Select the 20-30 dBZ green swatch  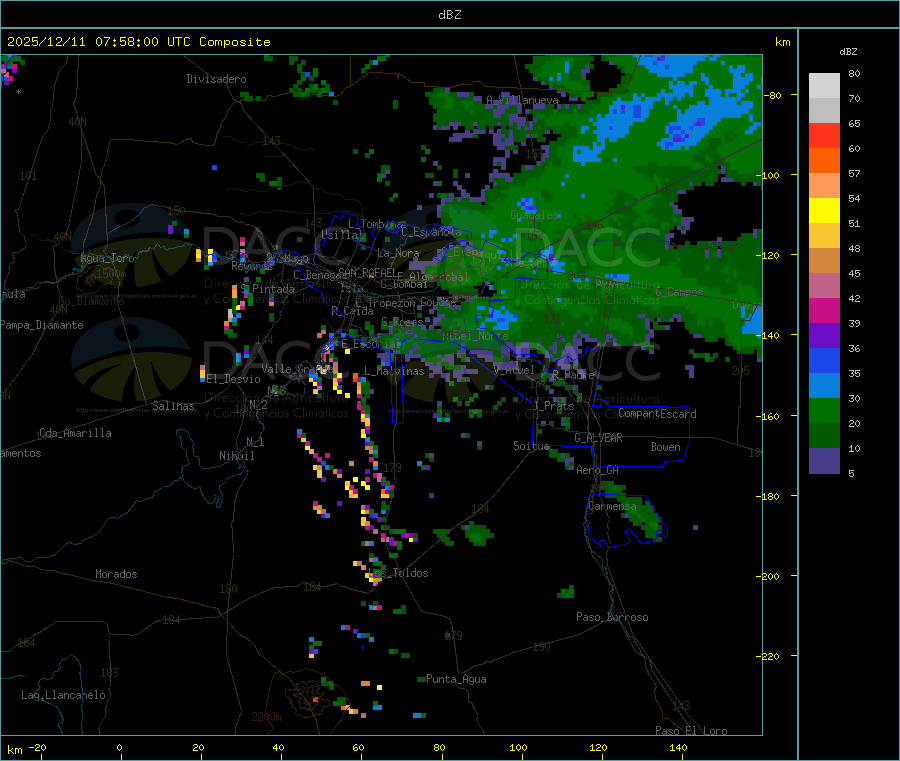click(824, 411)
